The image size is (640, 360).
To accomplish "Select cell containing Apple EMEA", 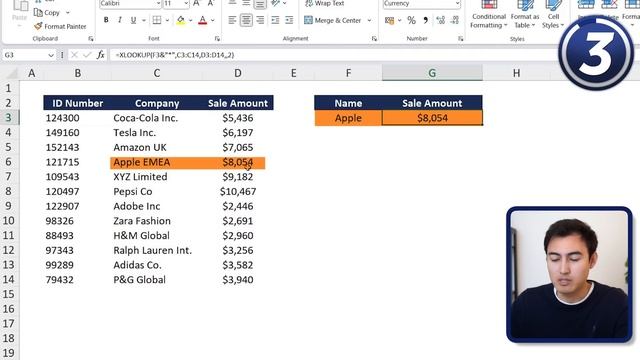I will [x=157, y=162].
